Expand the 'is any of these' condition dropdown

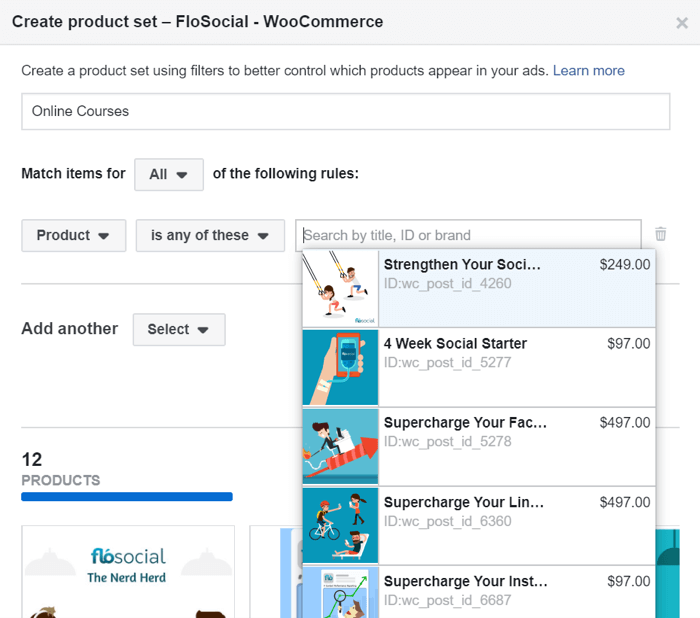point(210,235)
